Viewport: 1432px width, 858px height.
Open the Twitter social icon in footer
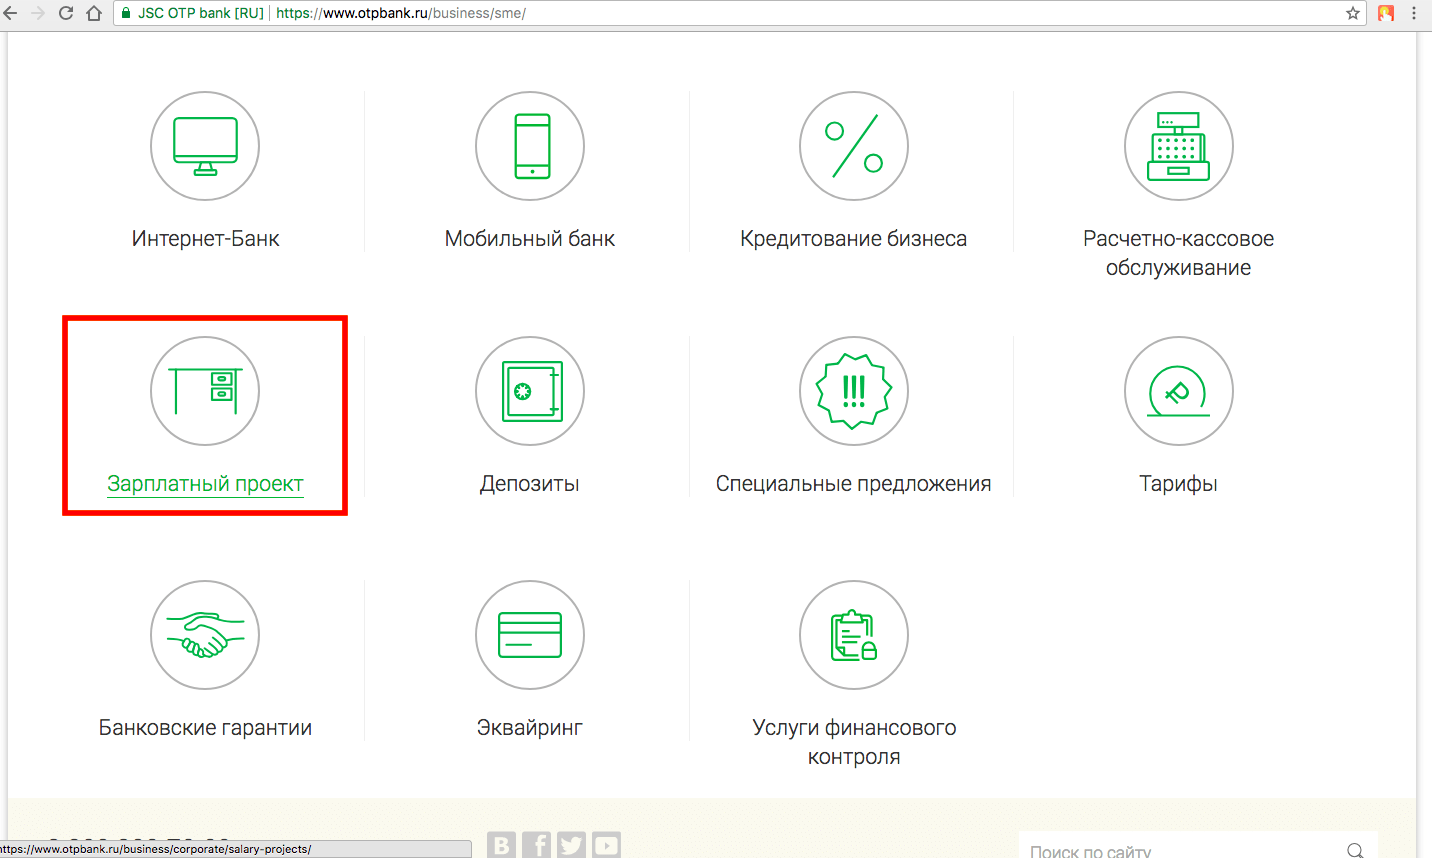point(571,845)
